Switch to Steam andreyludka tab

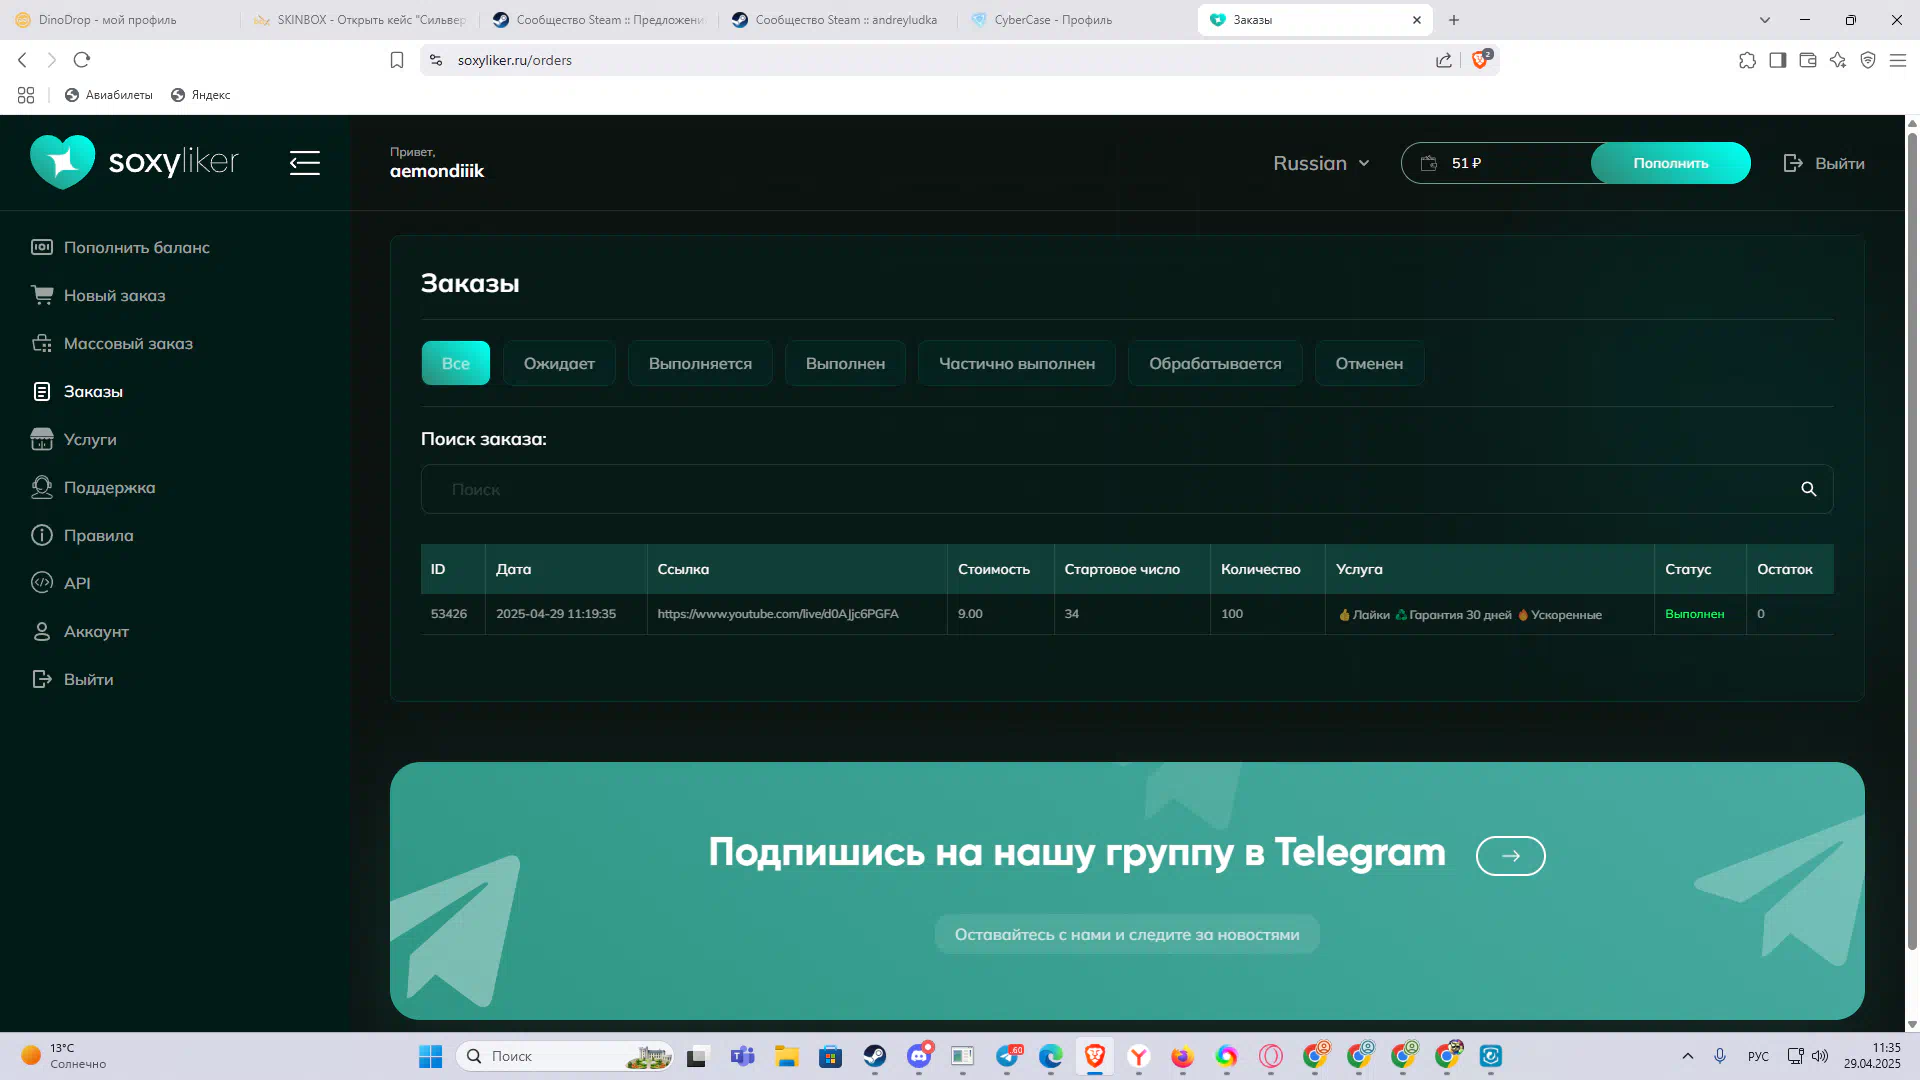pos(836,20)
